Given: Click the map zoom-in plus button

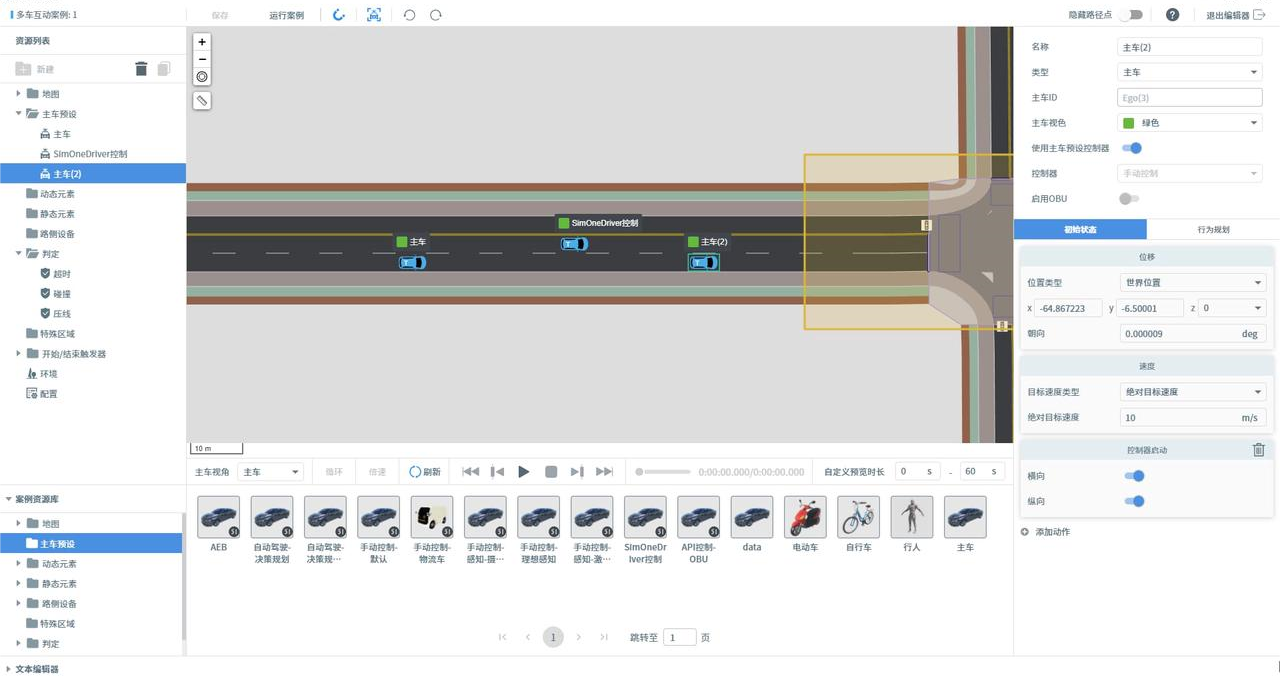Looking at the screenshot, I should click(202, 42).
